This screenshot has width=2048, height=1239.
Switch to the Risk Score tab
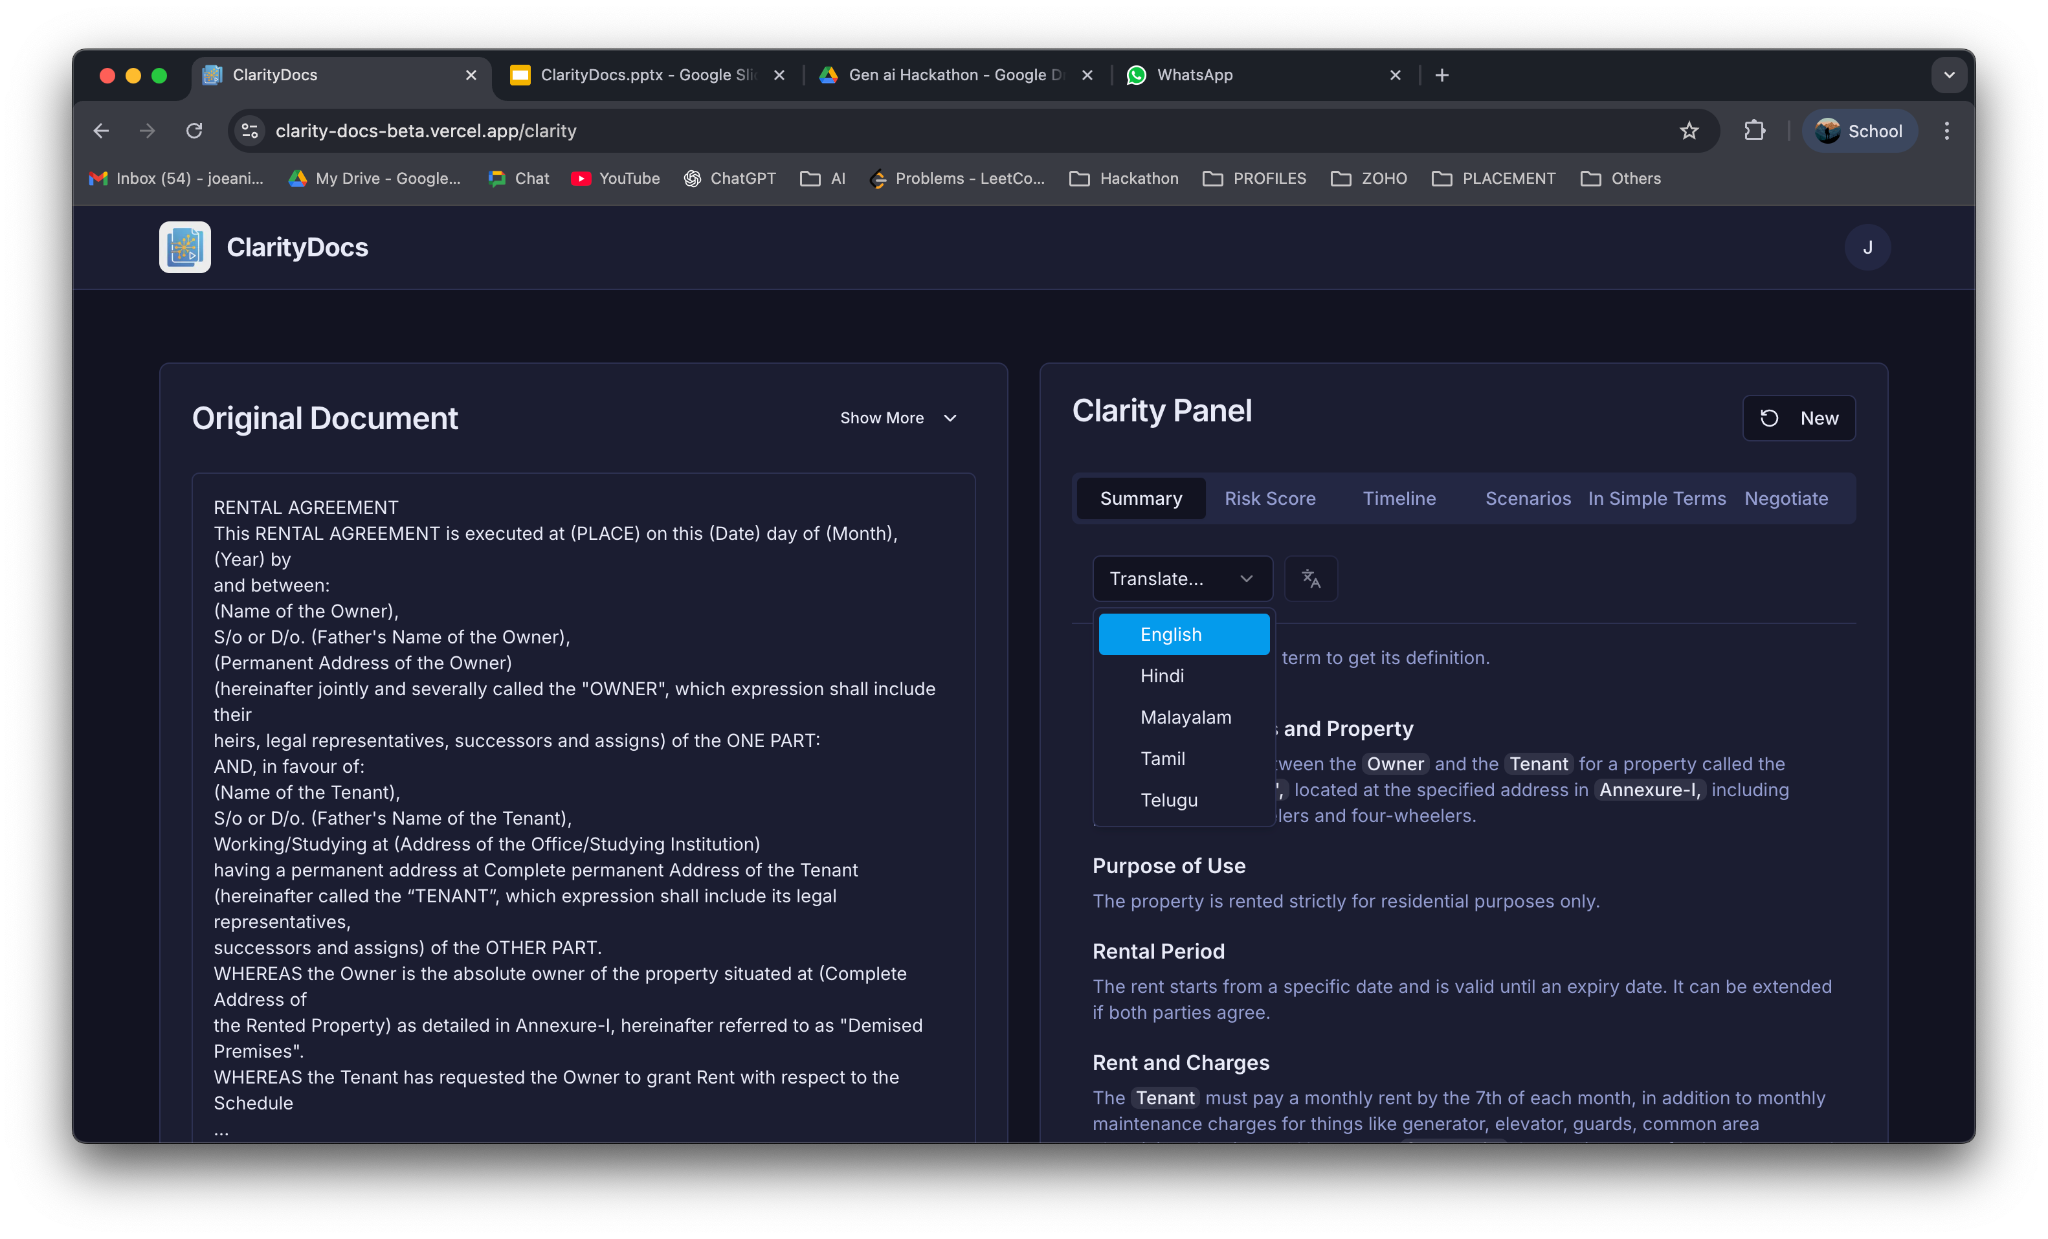click(x=1269, y=499)
